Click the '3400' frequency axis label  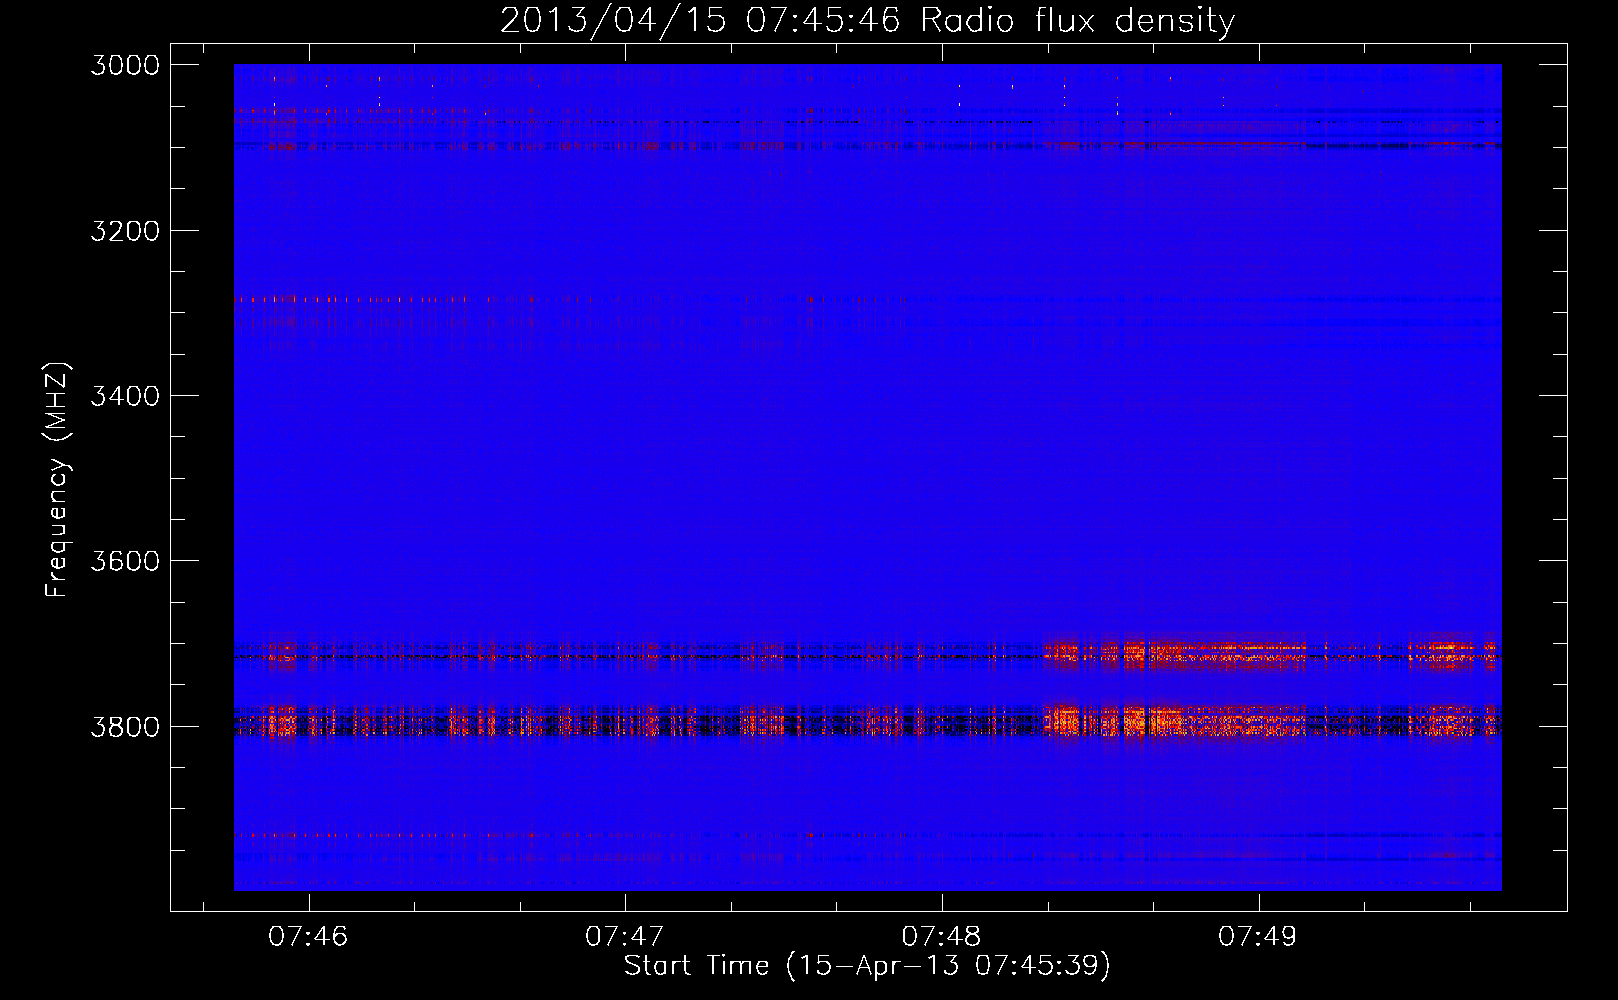click(x=125, y=396)
